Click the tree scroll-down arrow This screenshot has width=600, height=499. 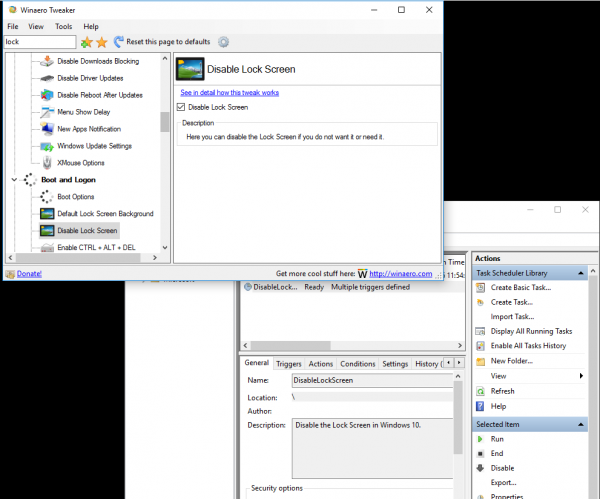click(x=165, y=248)
